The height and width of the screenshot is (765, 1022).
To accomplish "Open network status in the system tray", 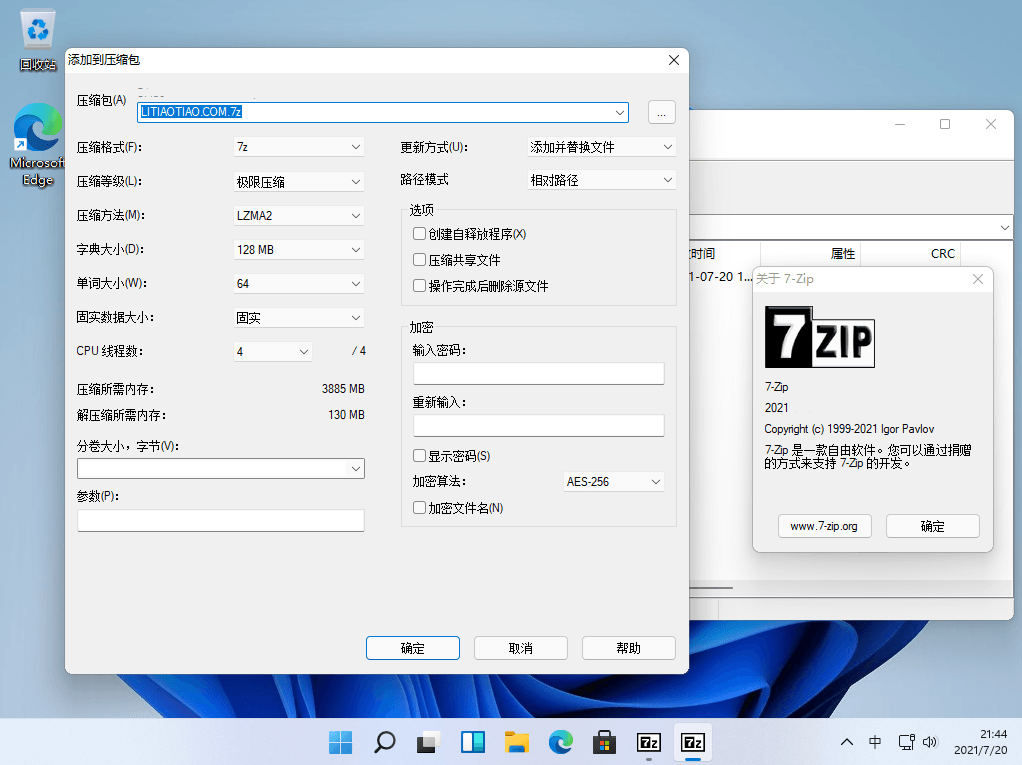I will 906,742.
